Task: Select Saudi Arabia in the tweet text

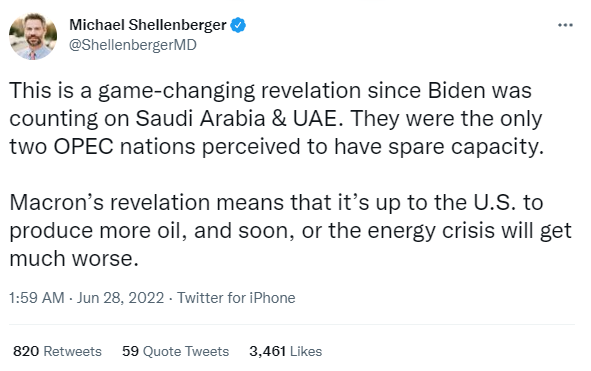Action: tap(200, 118)
